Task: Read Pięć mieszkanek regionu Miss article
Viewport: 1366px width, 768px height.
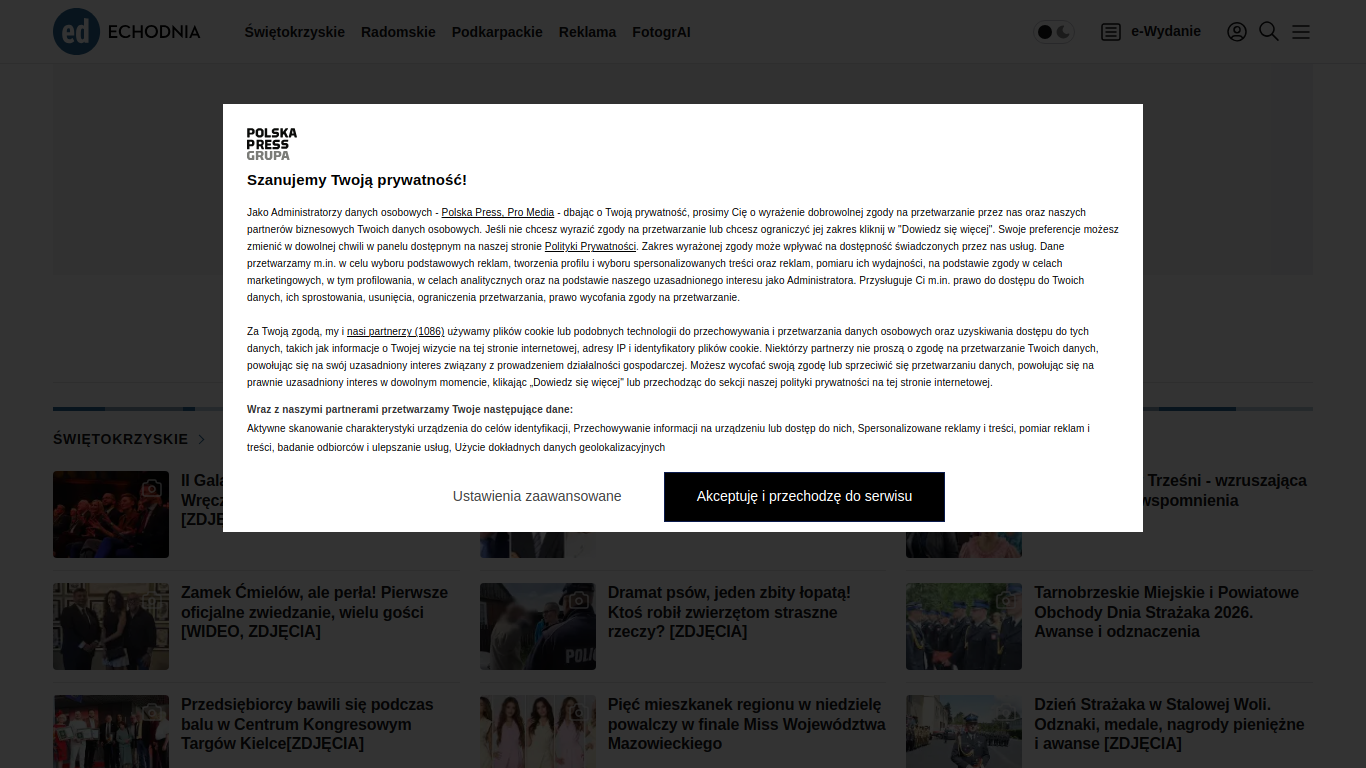Action: (747, 724)
